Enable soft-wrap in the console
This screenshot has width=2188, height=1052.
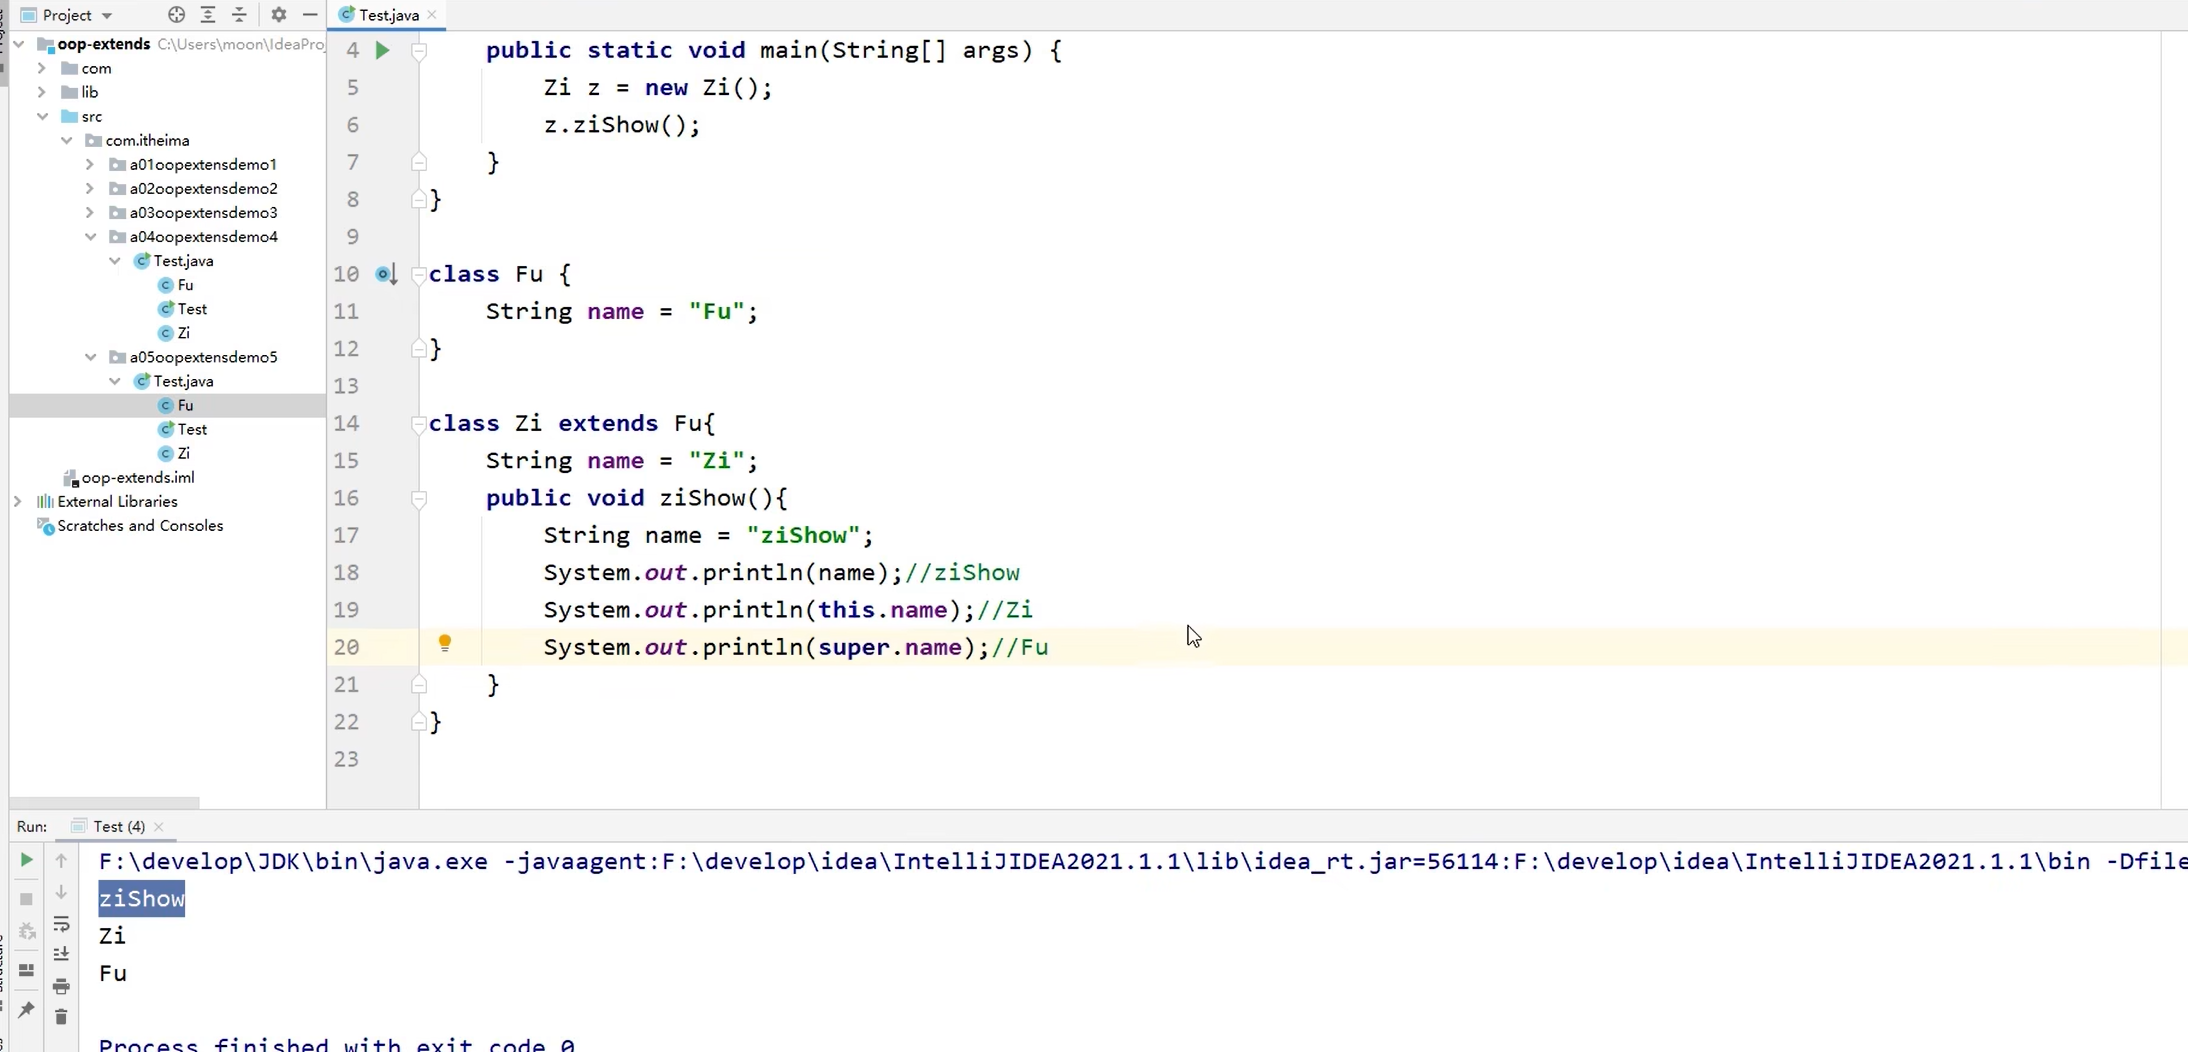point(61,926)
